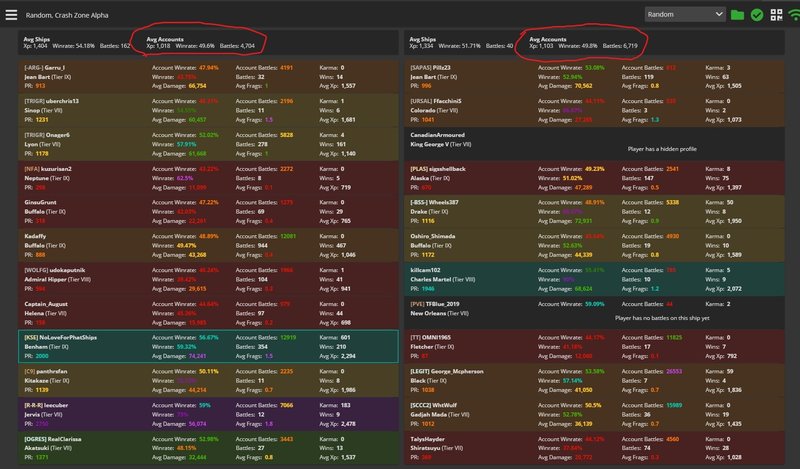Click player RealClarissa's name
Viewport: 800px width, 469px height.
coord(55,440)
